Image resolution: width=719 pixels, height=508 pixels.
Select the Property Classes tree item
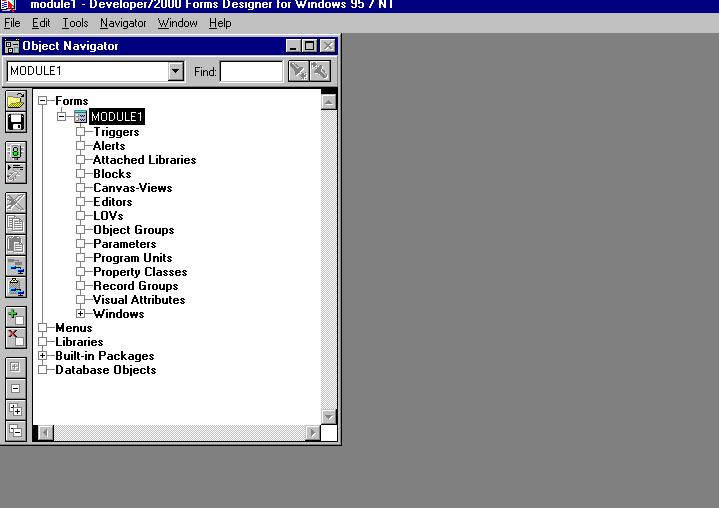coord(140,272)
